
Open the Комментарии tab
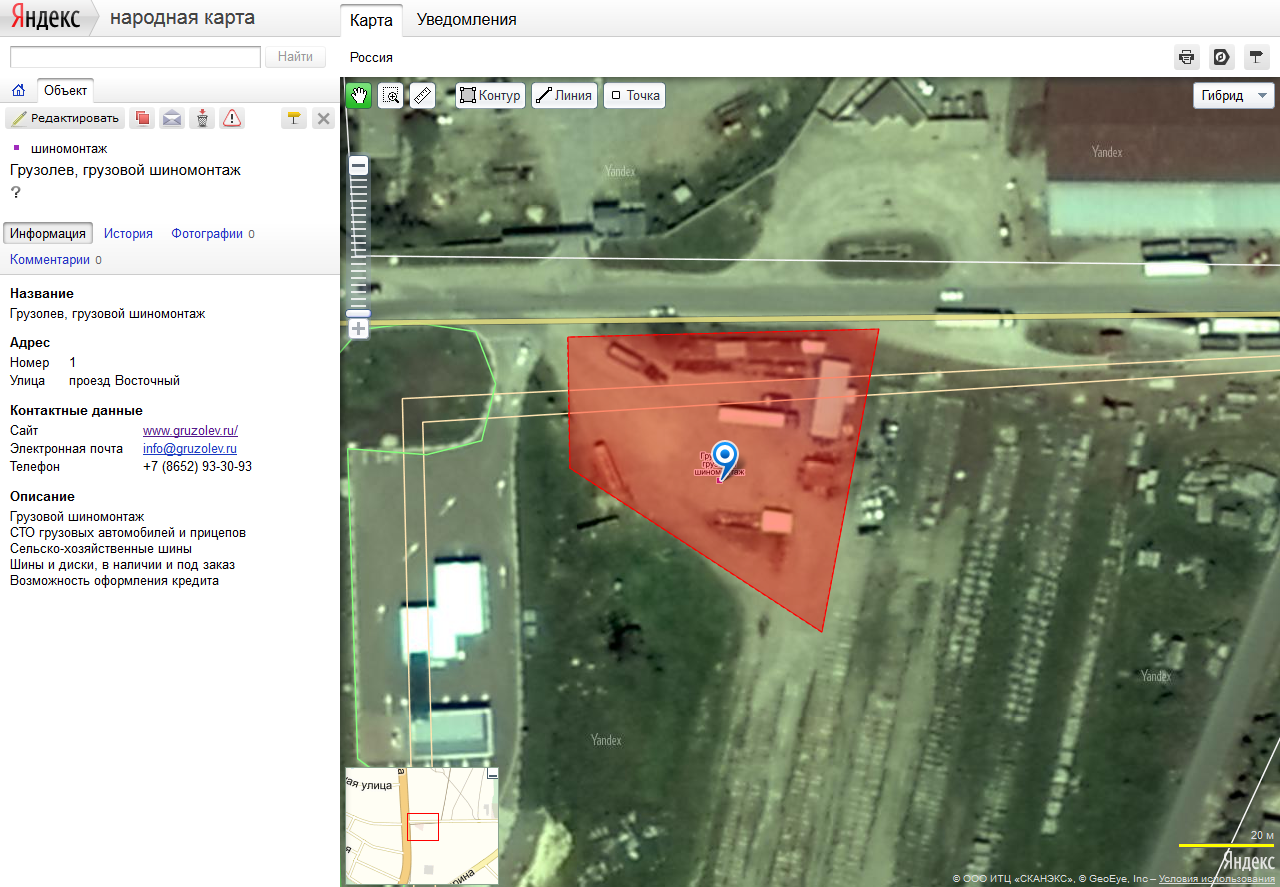pyautogui.click(x=50, y=259)
